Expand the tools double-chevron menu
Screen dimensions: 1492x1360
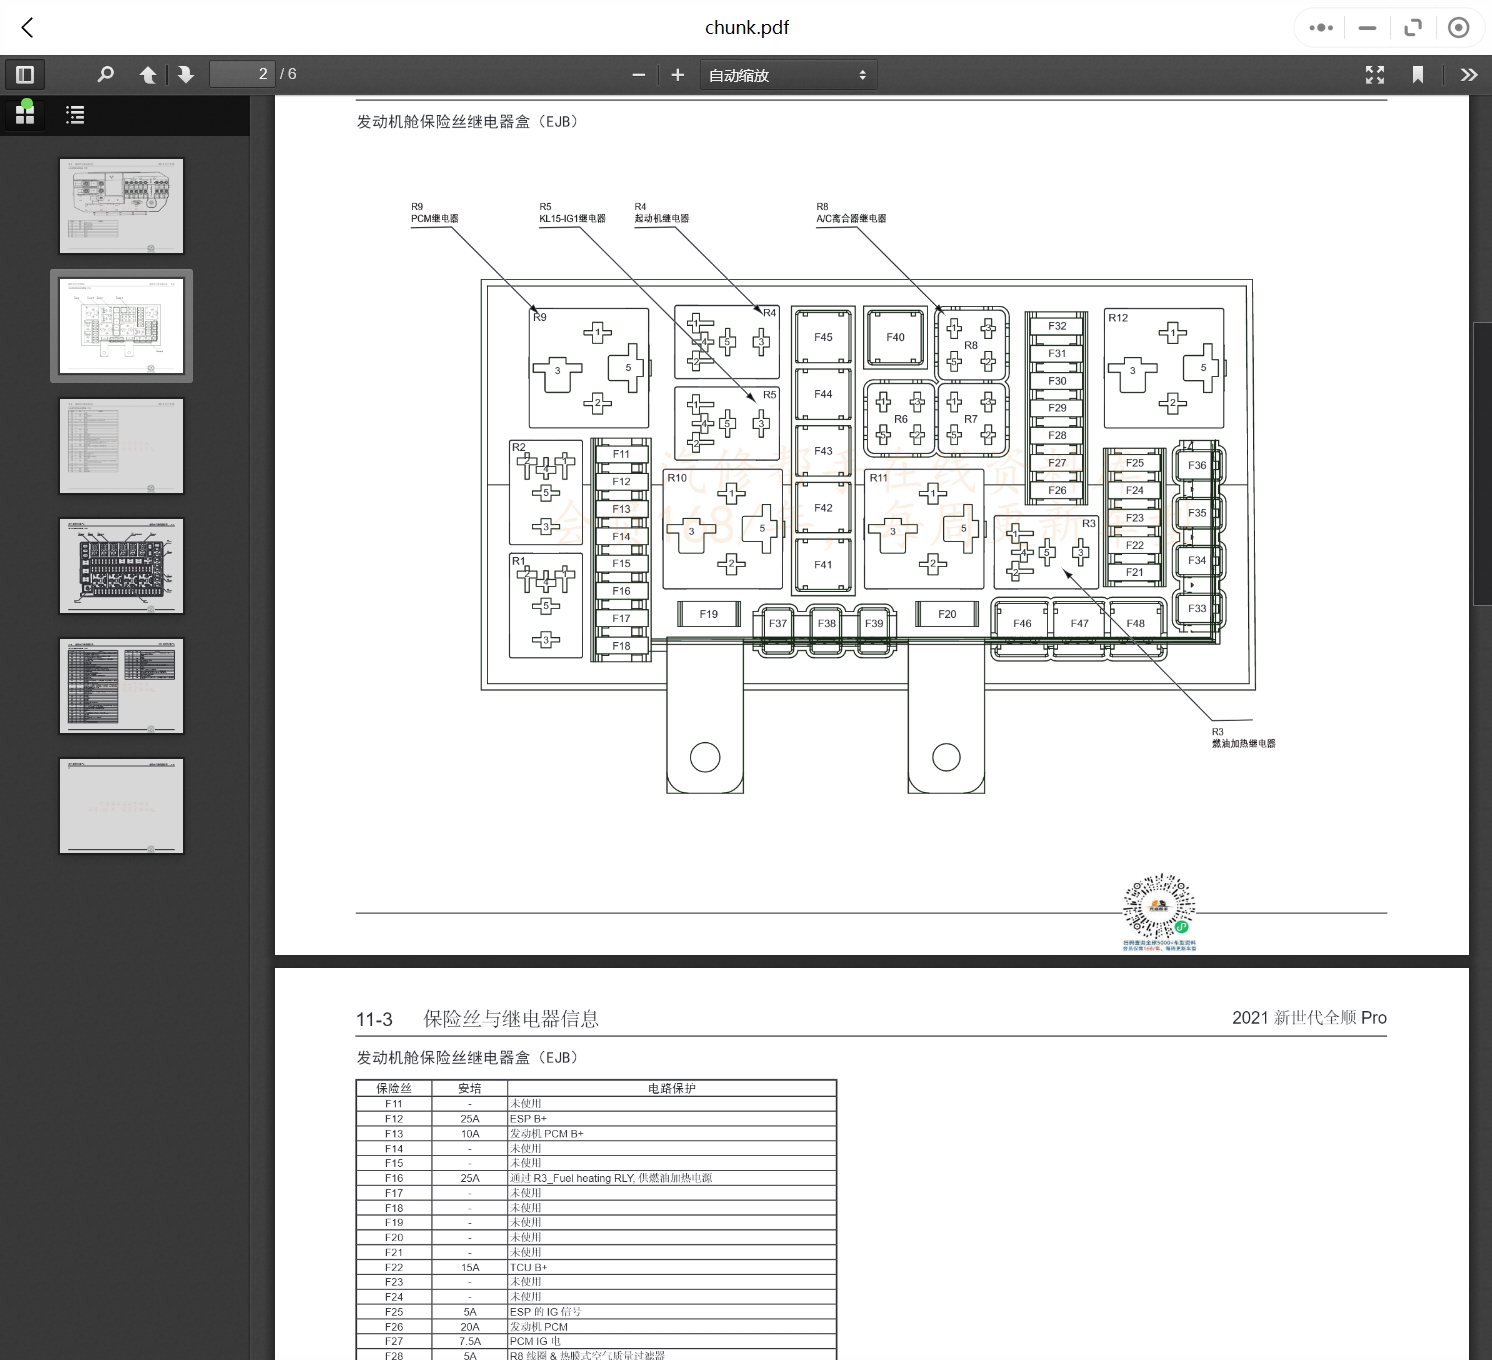click(x=1468, y=75)
